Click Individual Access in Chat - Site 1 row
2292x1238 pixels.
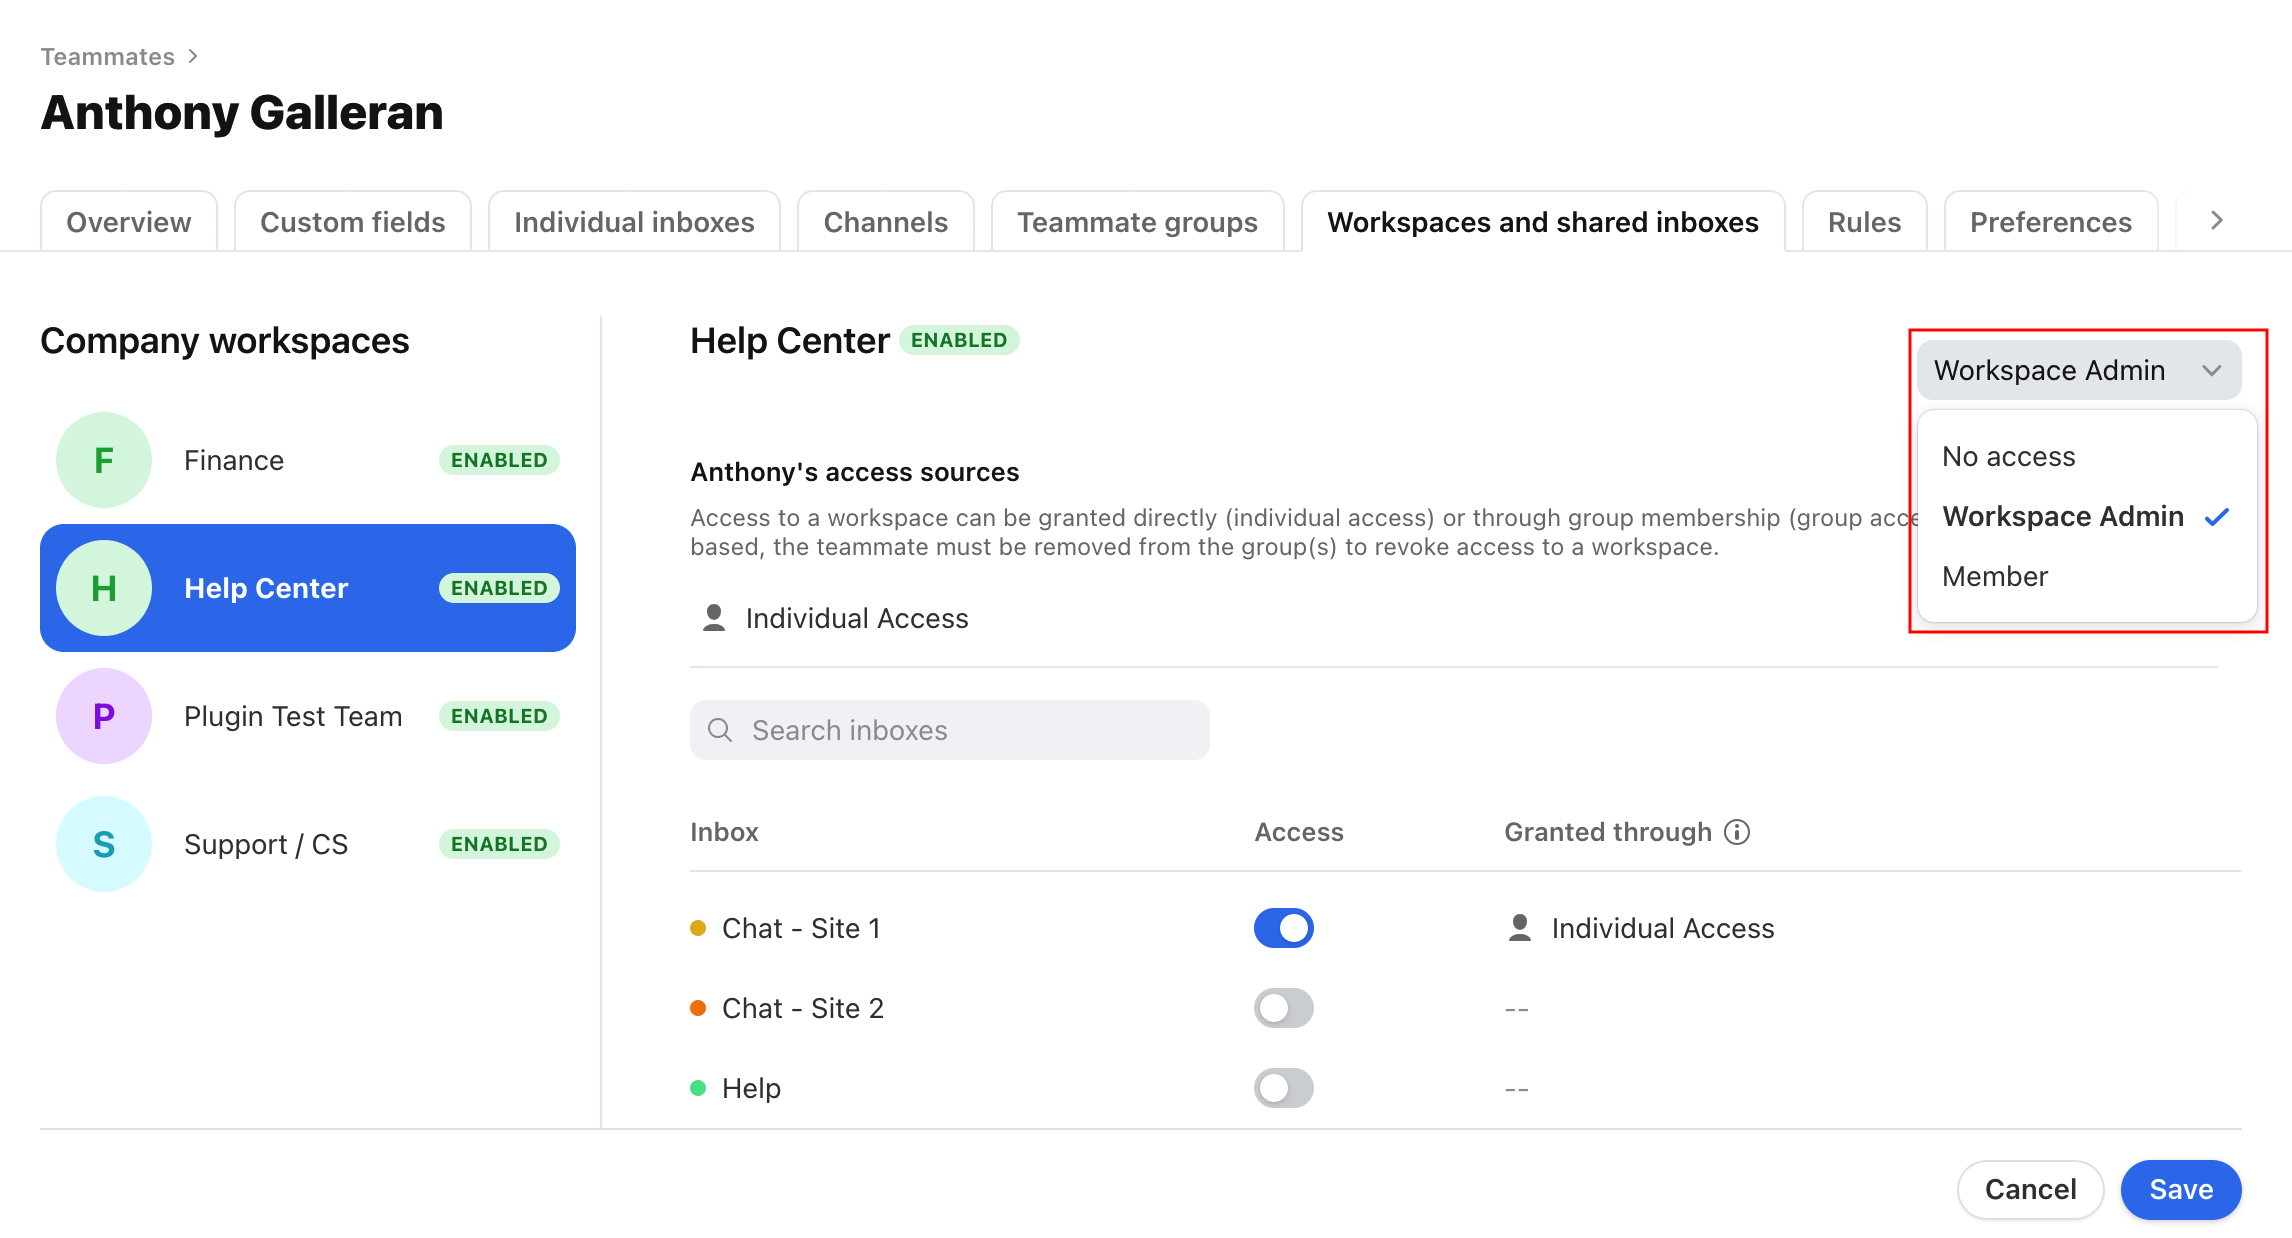tap(1663, 928)
